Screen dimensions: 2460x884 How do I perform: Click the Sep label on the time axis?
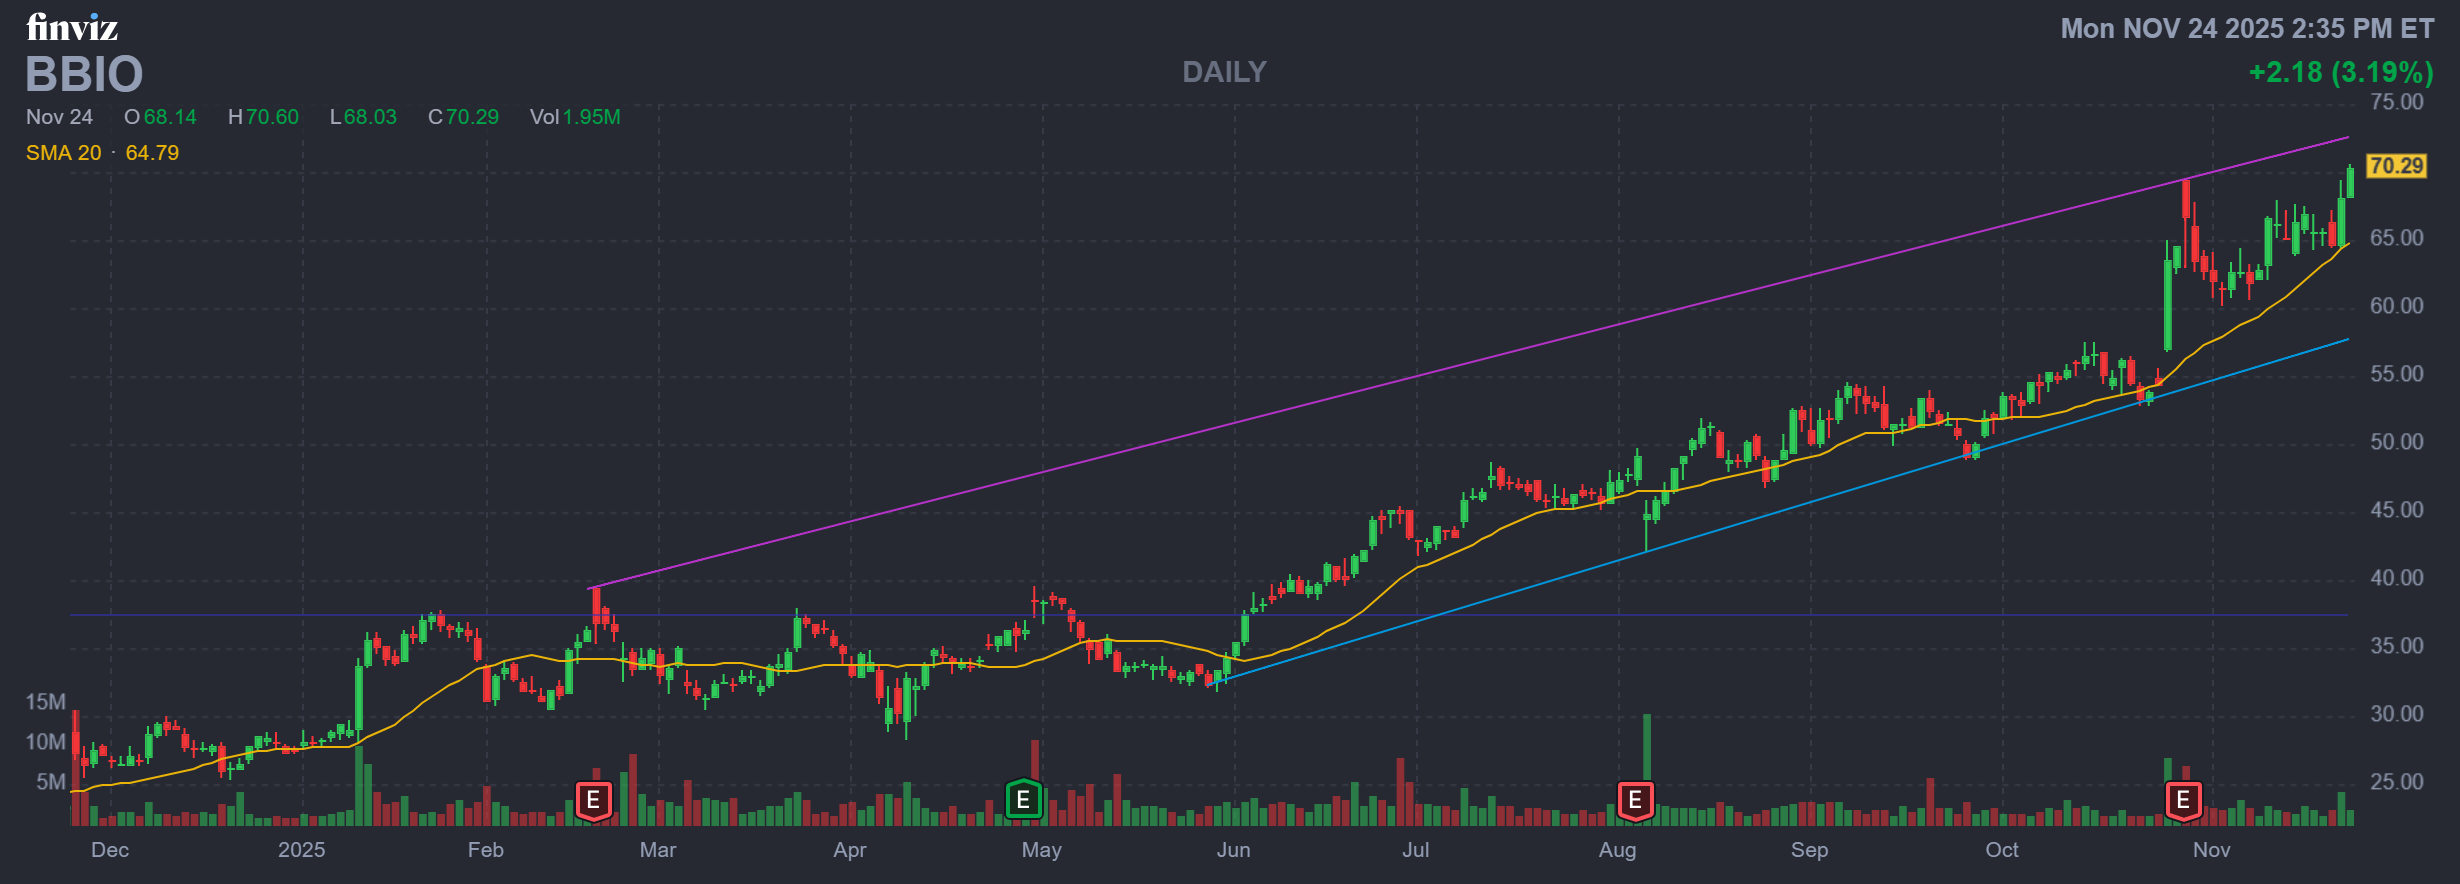click(1809, 850)
